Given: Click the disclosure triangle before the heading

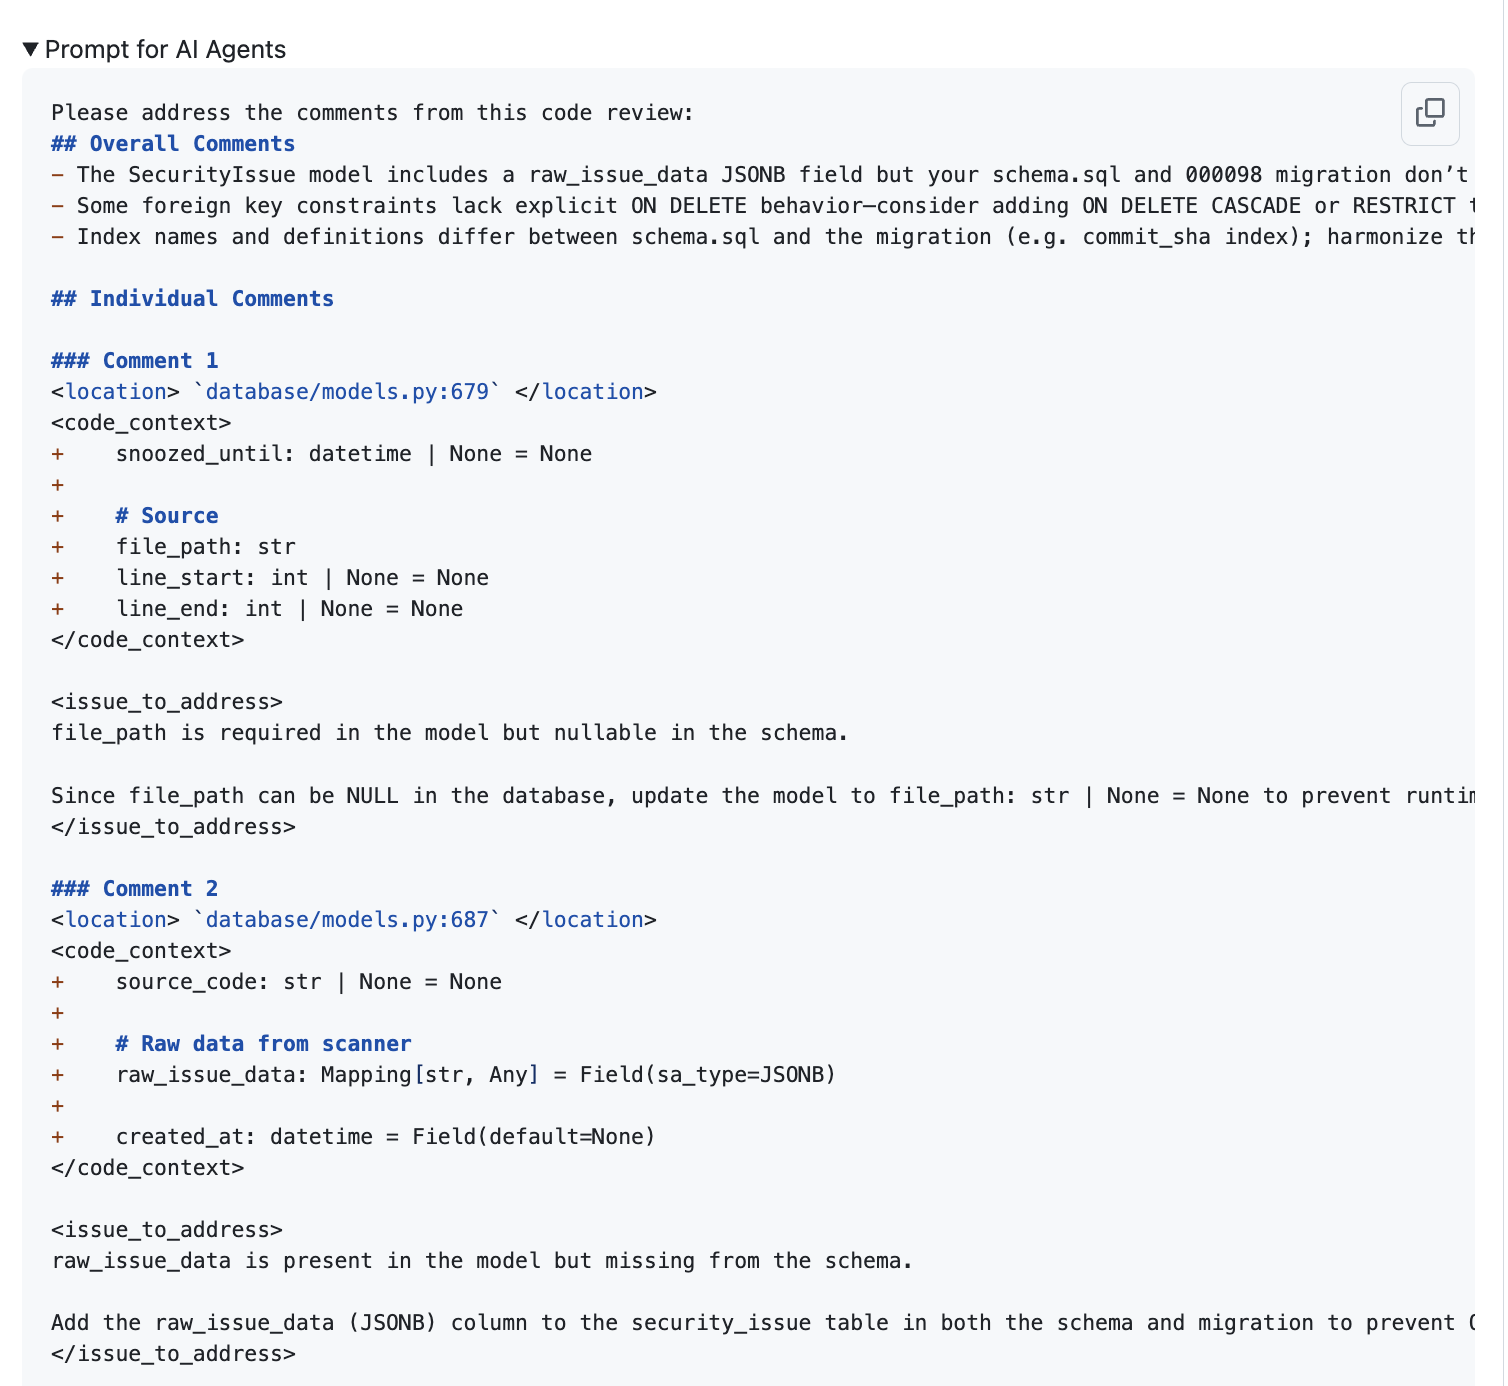Looking at the screenshot, I should [31, 47].
